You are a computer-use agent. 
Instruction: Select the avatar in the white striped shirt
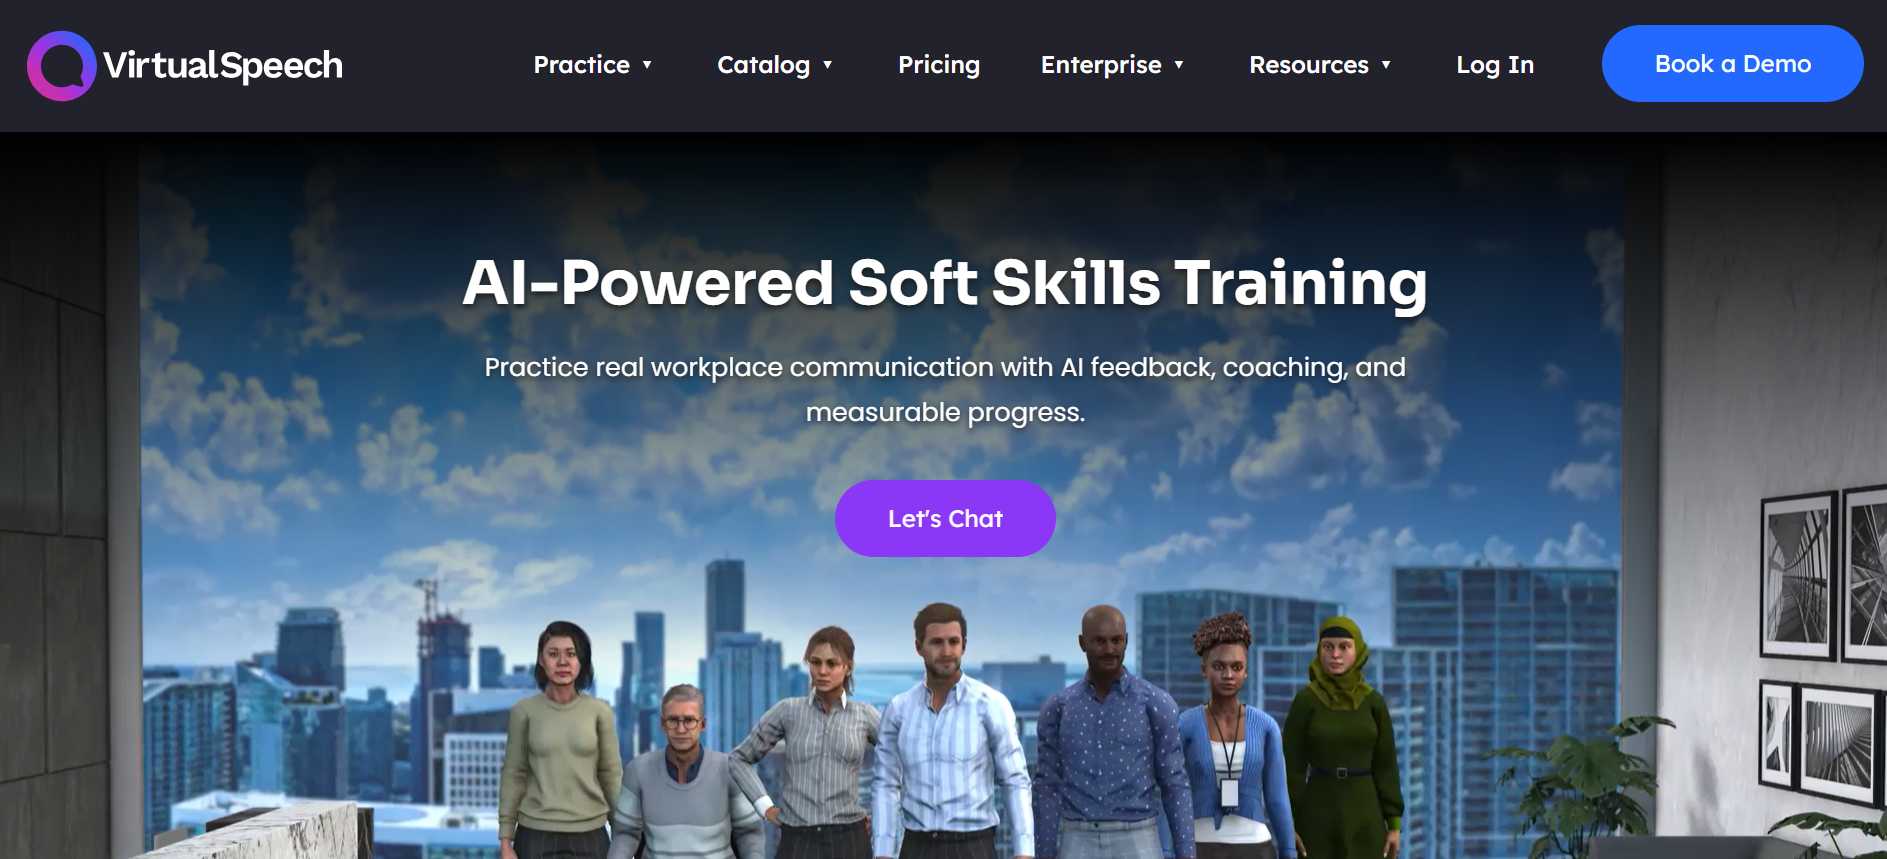tap(945, 735)
